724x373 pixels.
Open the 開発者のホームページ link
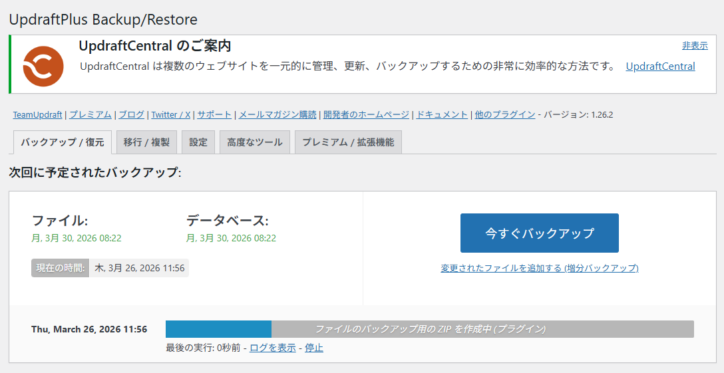coord(366,115)
